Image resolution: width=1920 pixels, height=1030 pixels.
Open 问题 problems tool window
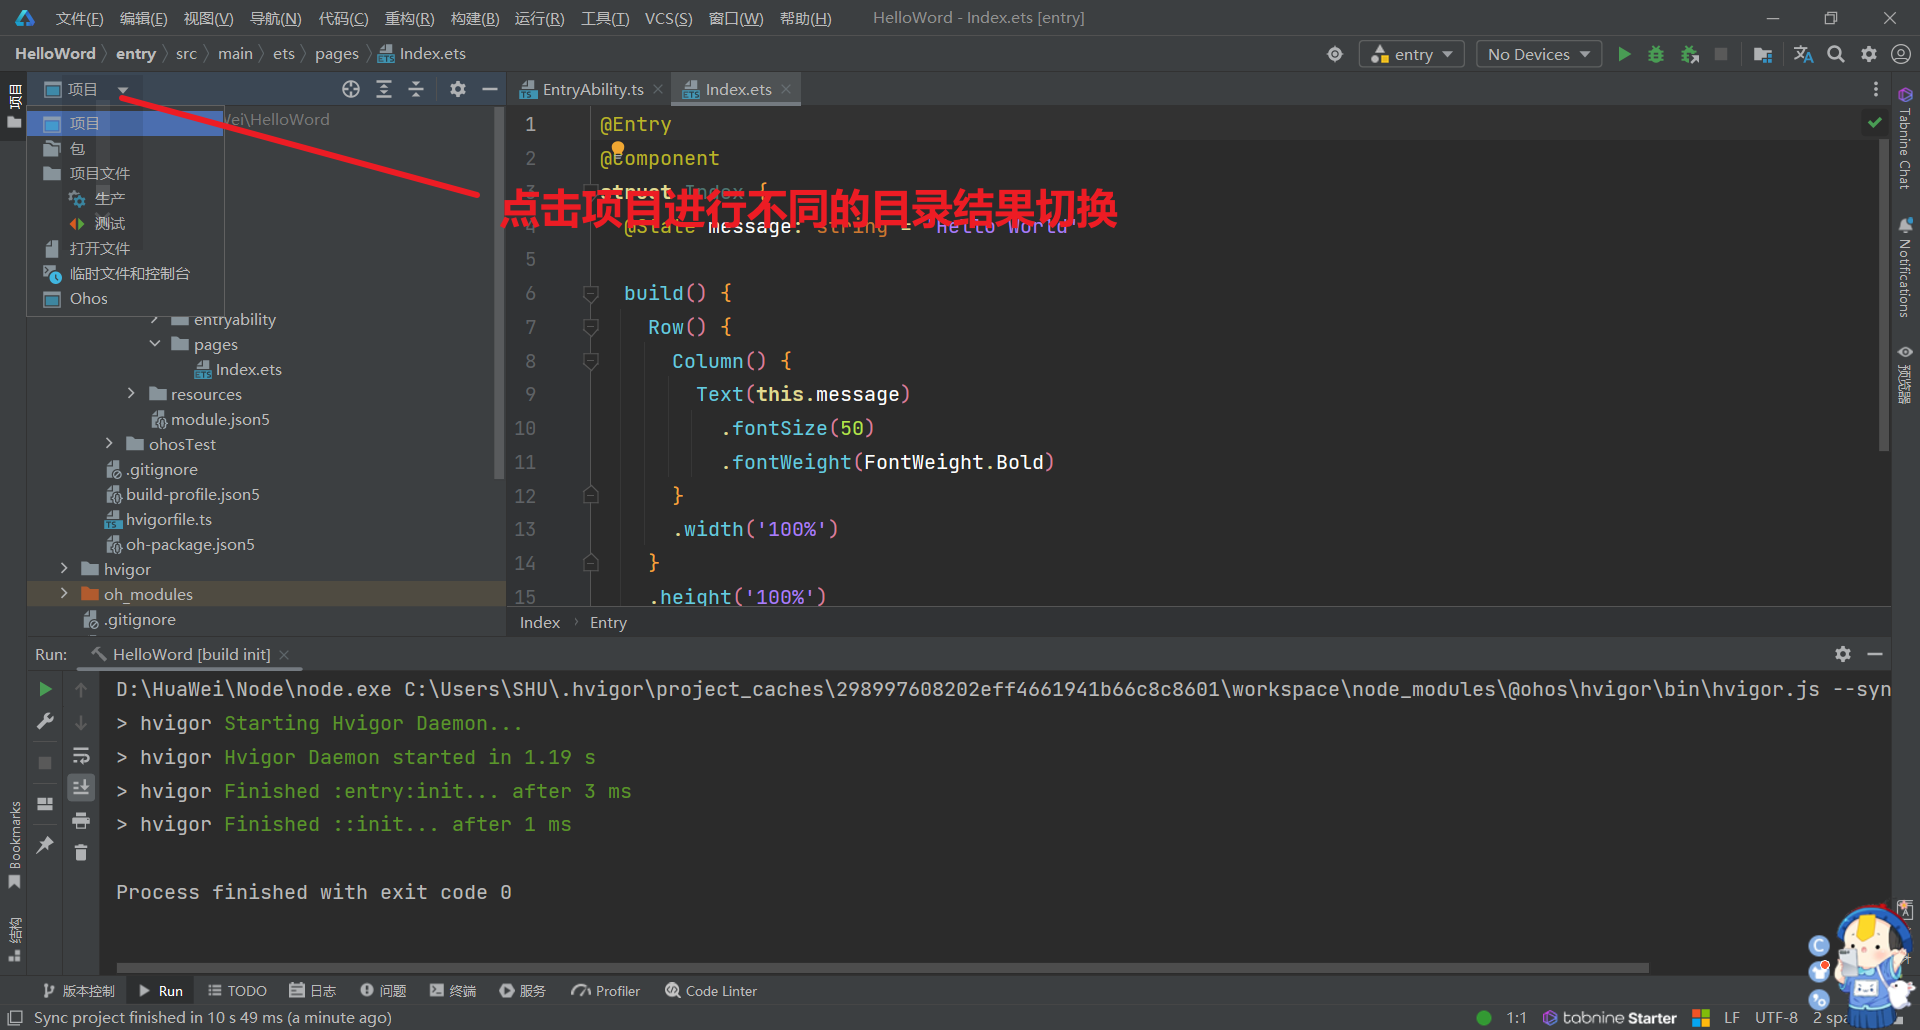pyautogui.click(x=384, y=991)
